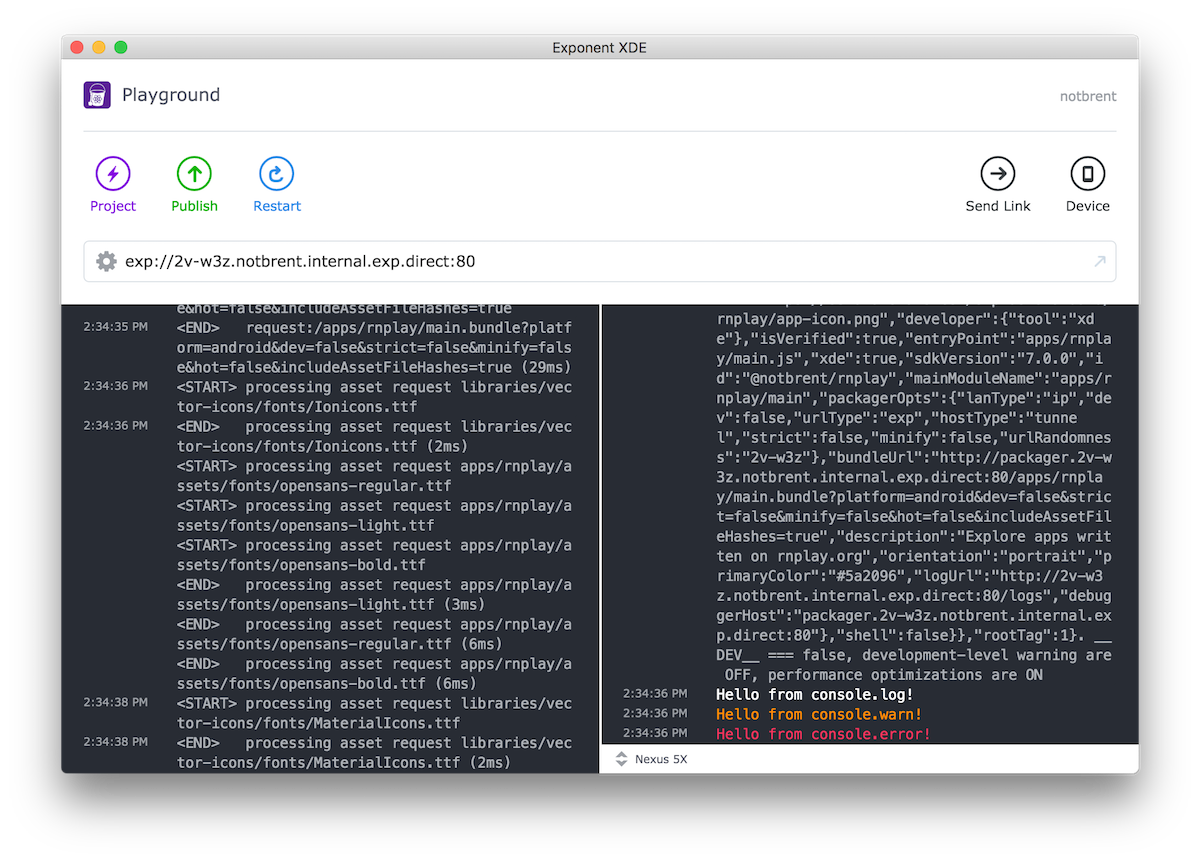Open the Nexus 5X device selector
This screenshot has height=861, width=1200.
(651, 759)
